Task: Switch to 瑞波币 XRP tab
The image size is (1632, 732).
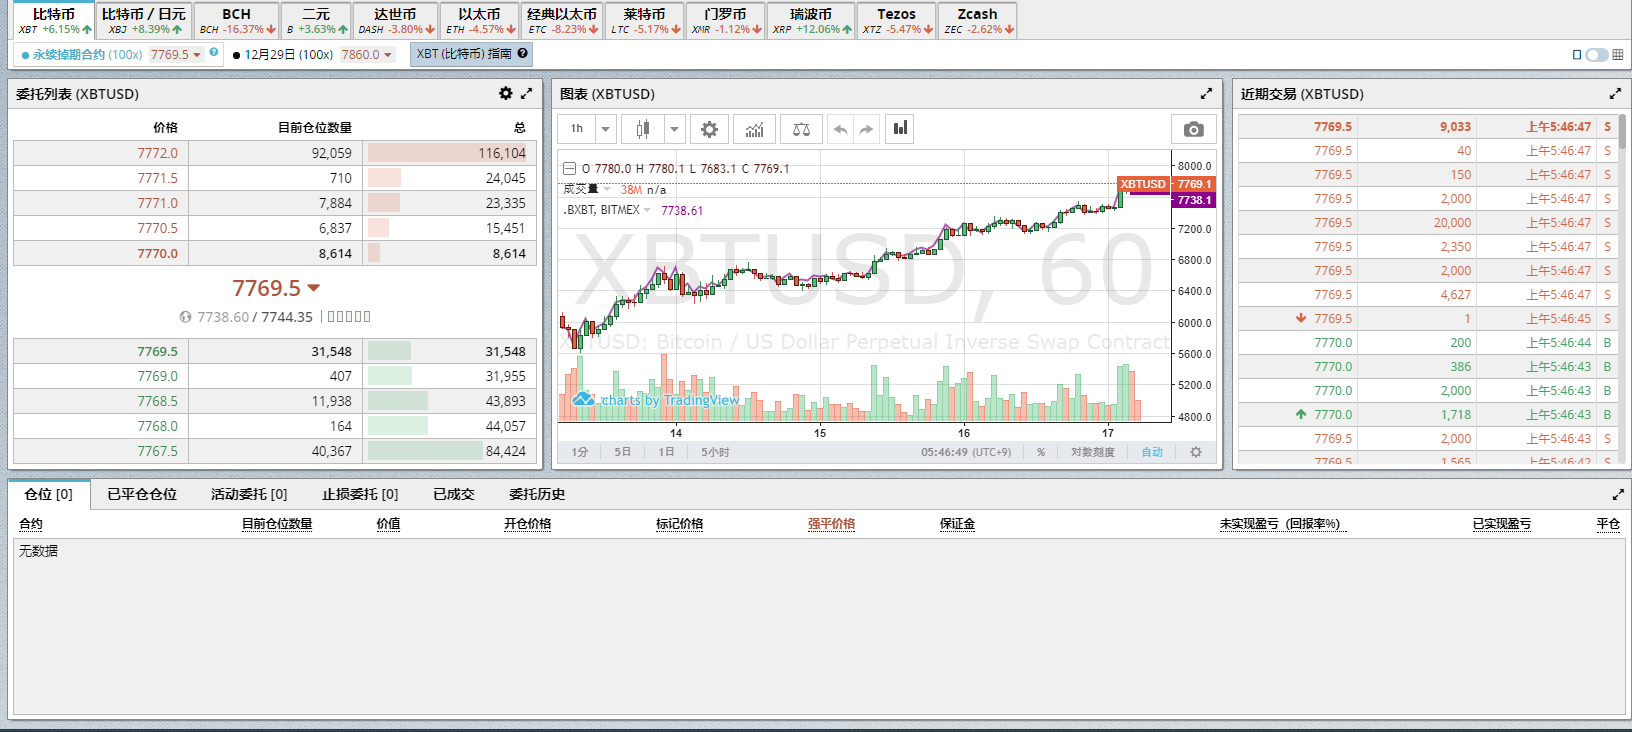Action: tap(811, 21)
